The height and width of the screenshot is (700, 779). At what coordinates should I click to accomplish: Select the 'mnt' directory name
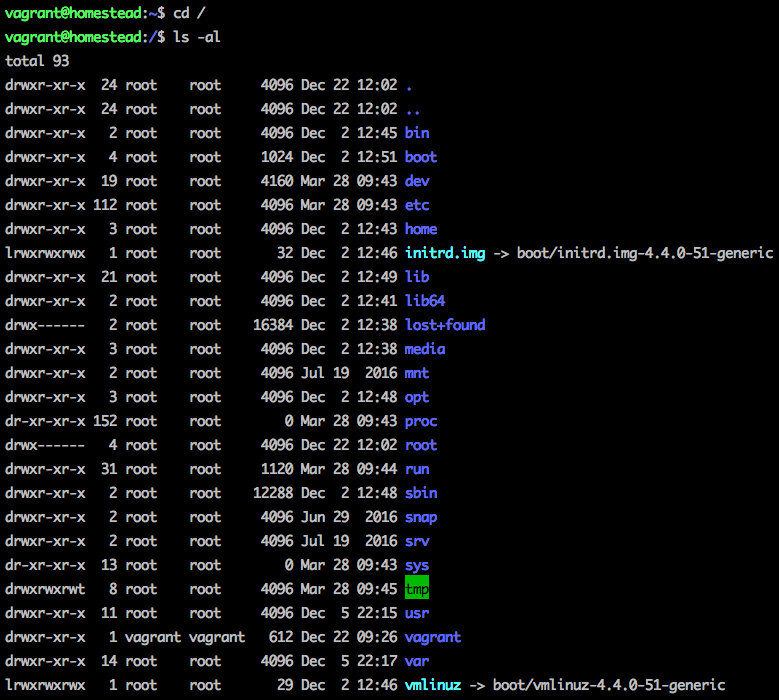(x=417, y=373)
